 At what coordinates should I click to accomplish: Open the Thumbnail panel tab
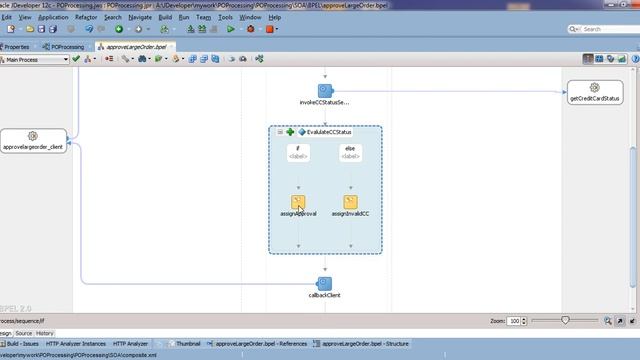click(184, 344)
